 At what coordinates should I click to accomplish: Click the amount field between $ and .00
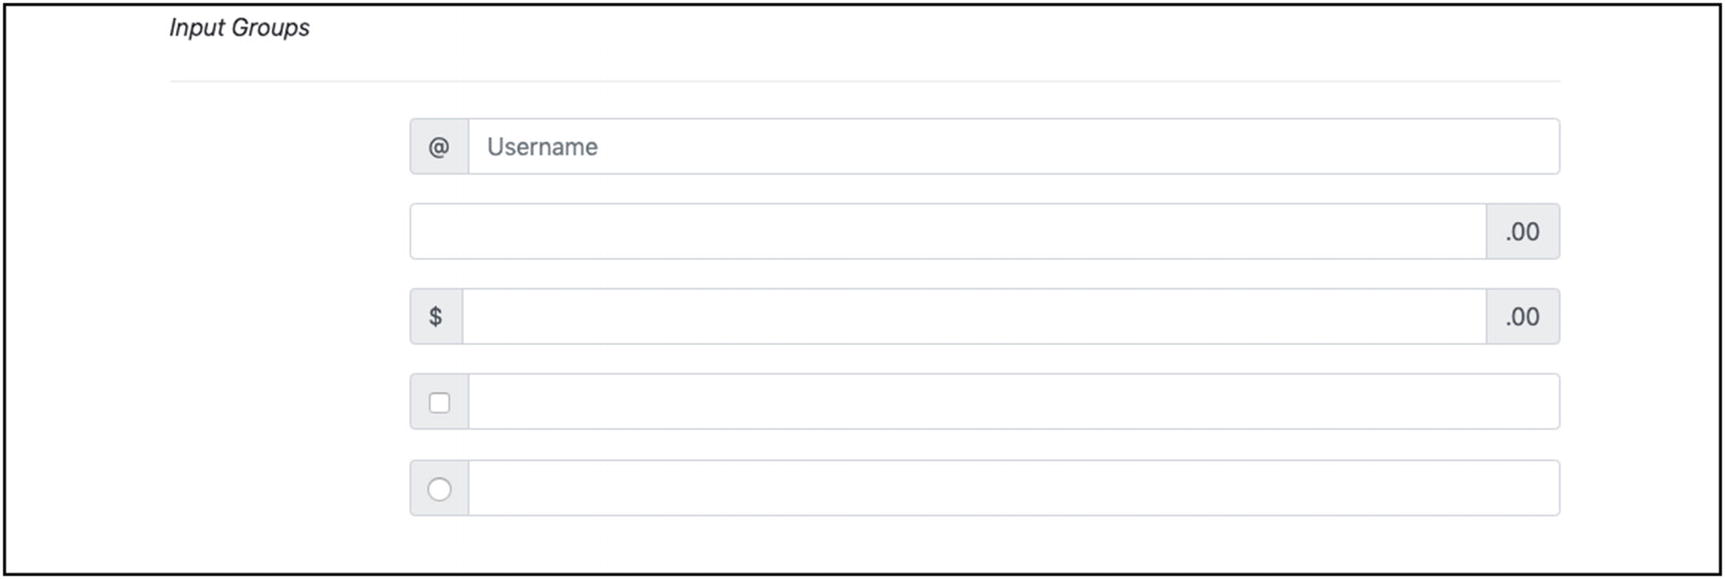pyautogui.click(x=973, y=317)
